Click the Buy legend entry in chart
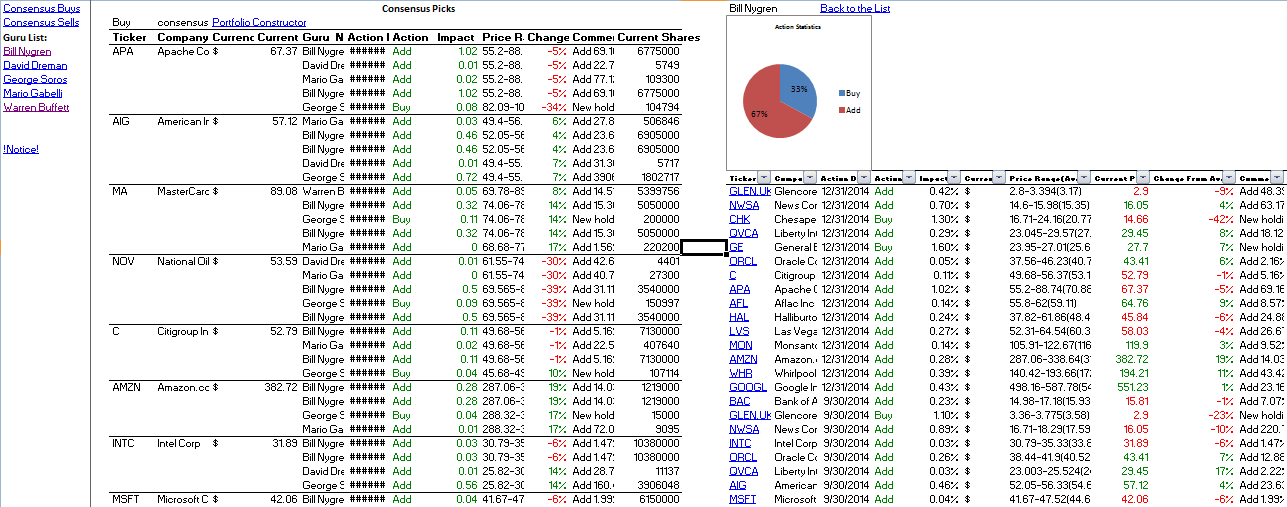 coord(849,92)
